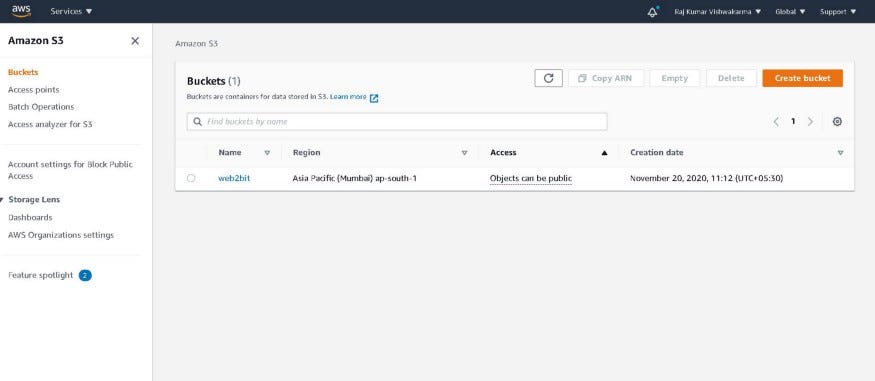Image resolution: width=875 pixels, height=381 pixels.
Task: Sort by Creation date column arrow
Action: point(840,153)
